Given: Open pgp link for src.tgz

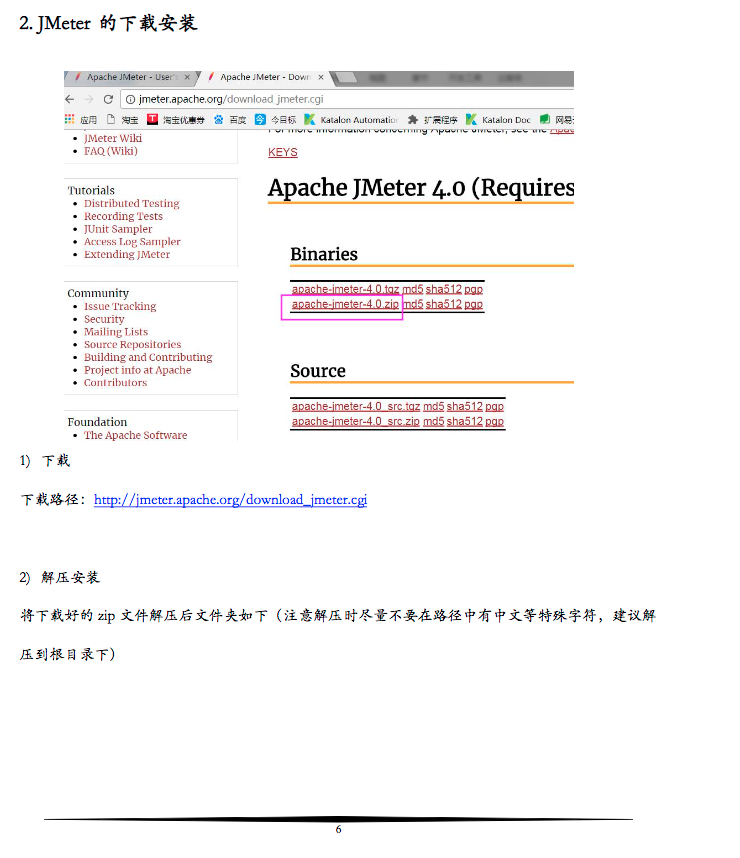Looking at the screenshot, I should tap(494, 407).
